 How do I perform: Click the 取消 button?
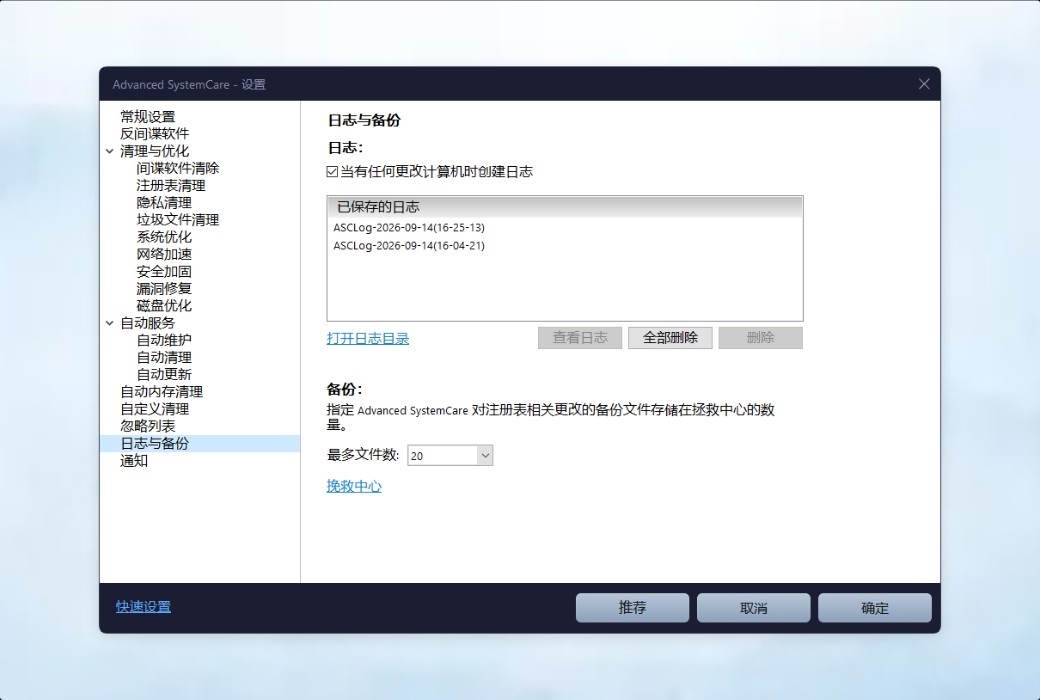(x=753, y=608)
